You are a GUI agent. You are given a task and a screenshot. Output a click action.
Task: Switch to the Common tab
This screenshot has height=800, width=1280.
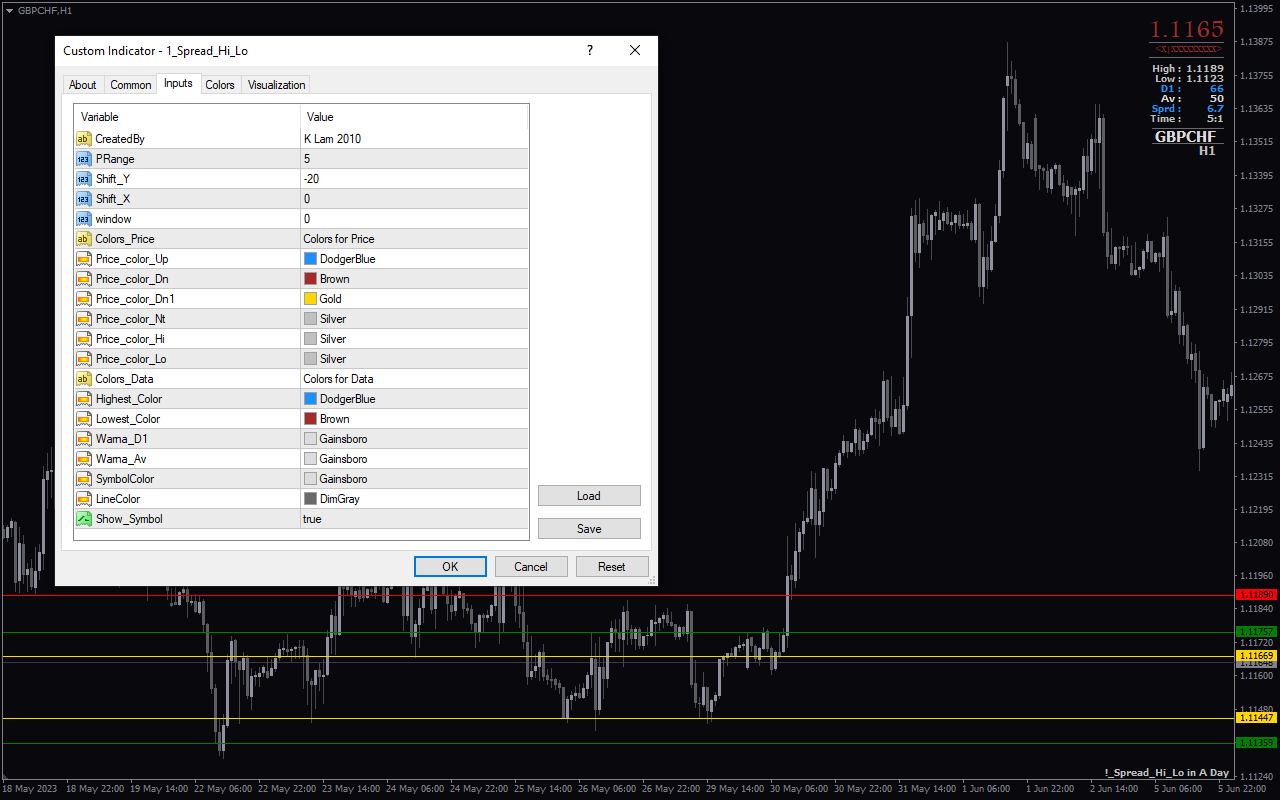131,85
